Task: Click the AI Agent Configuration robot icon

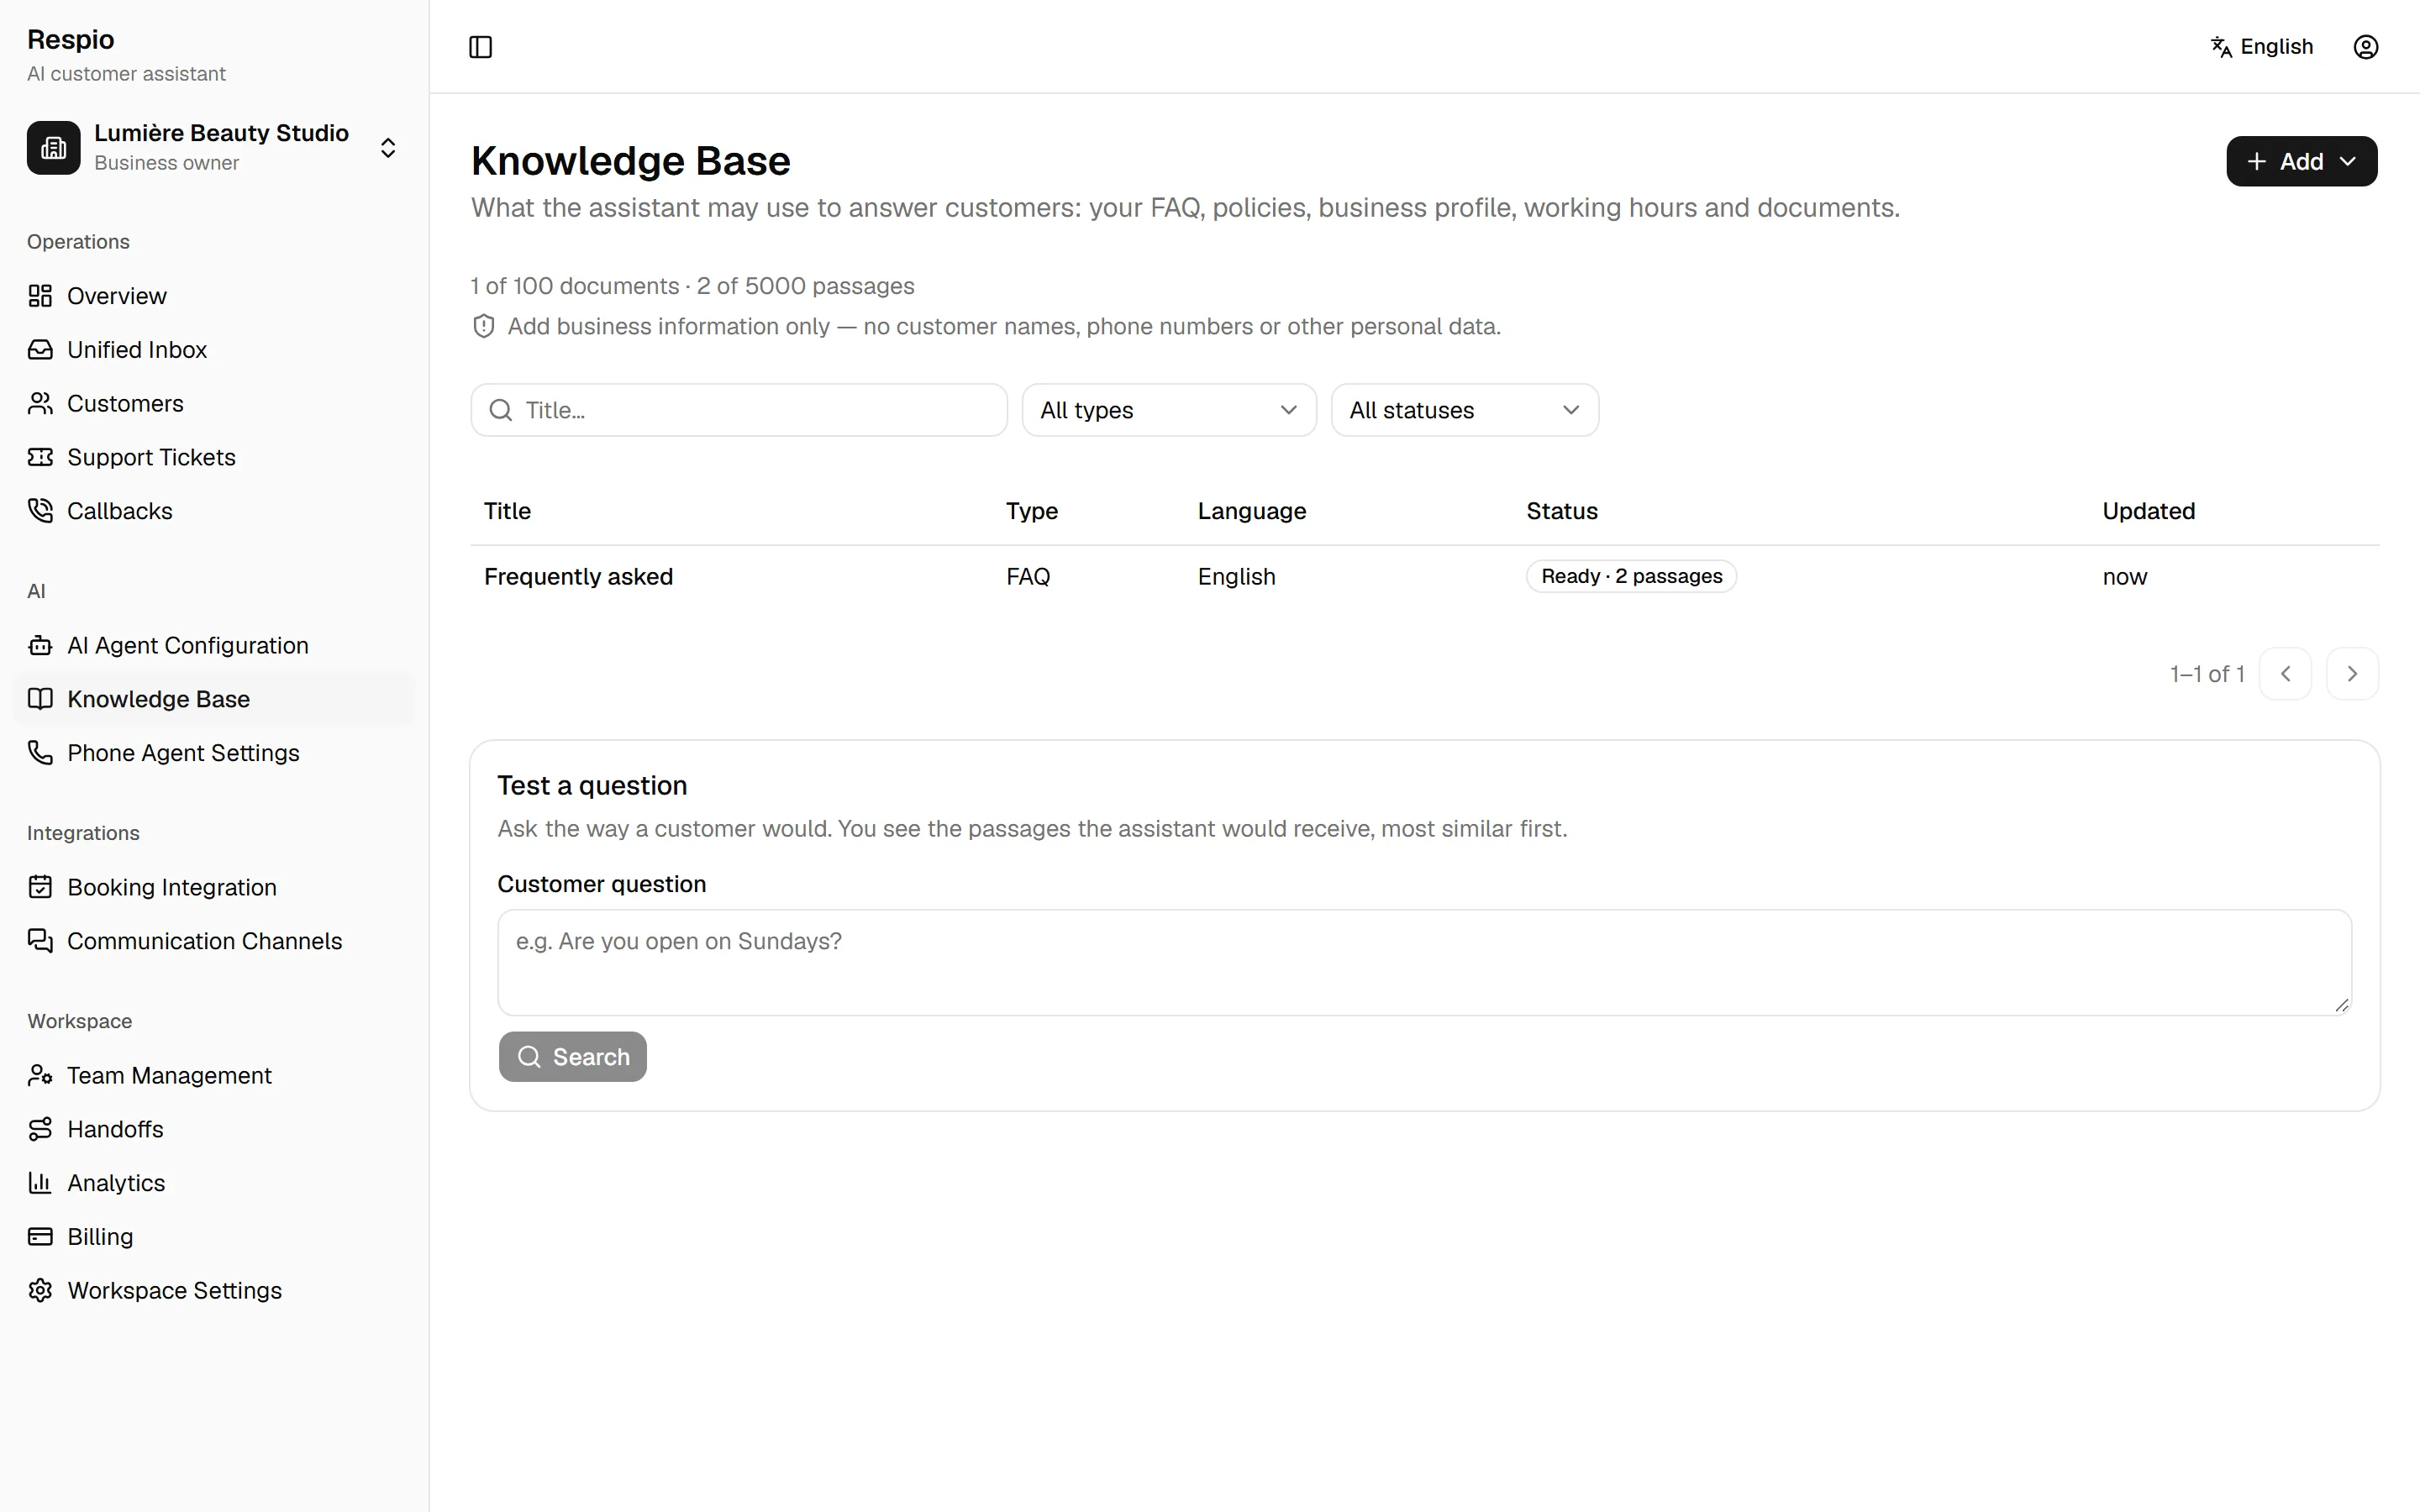Action: coord(40,646)
